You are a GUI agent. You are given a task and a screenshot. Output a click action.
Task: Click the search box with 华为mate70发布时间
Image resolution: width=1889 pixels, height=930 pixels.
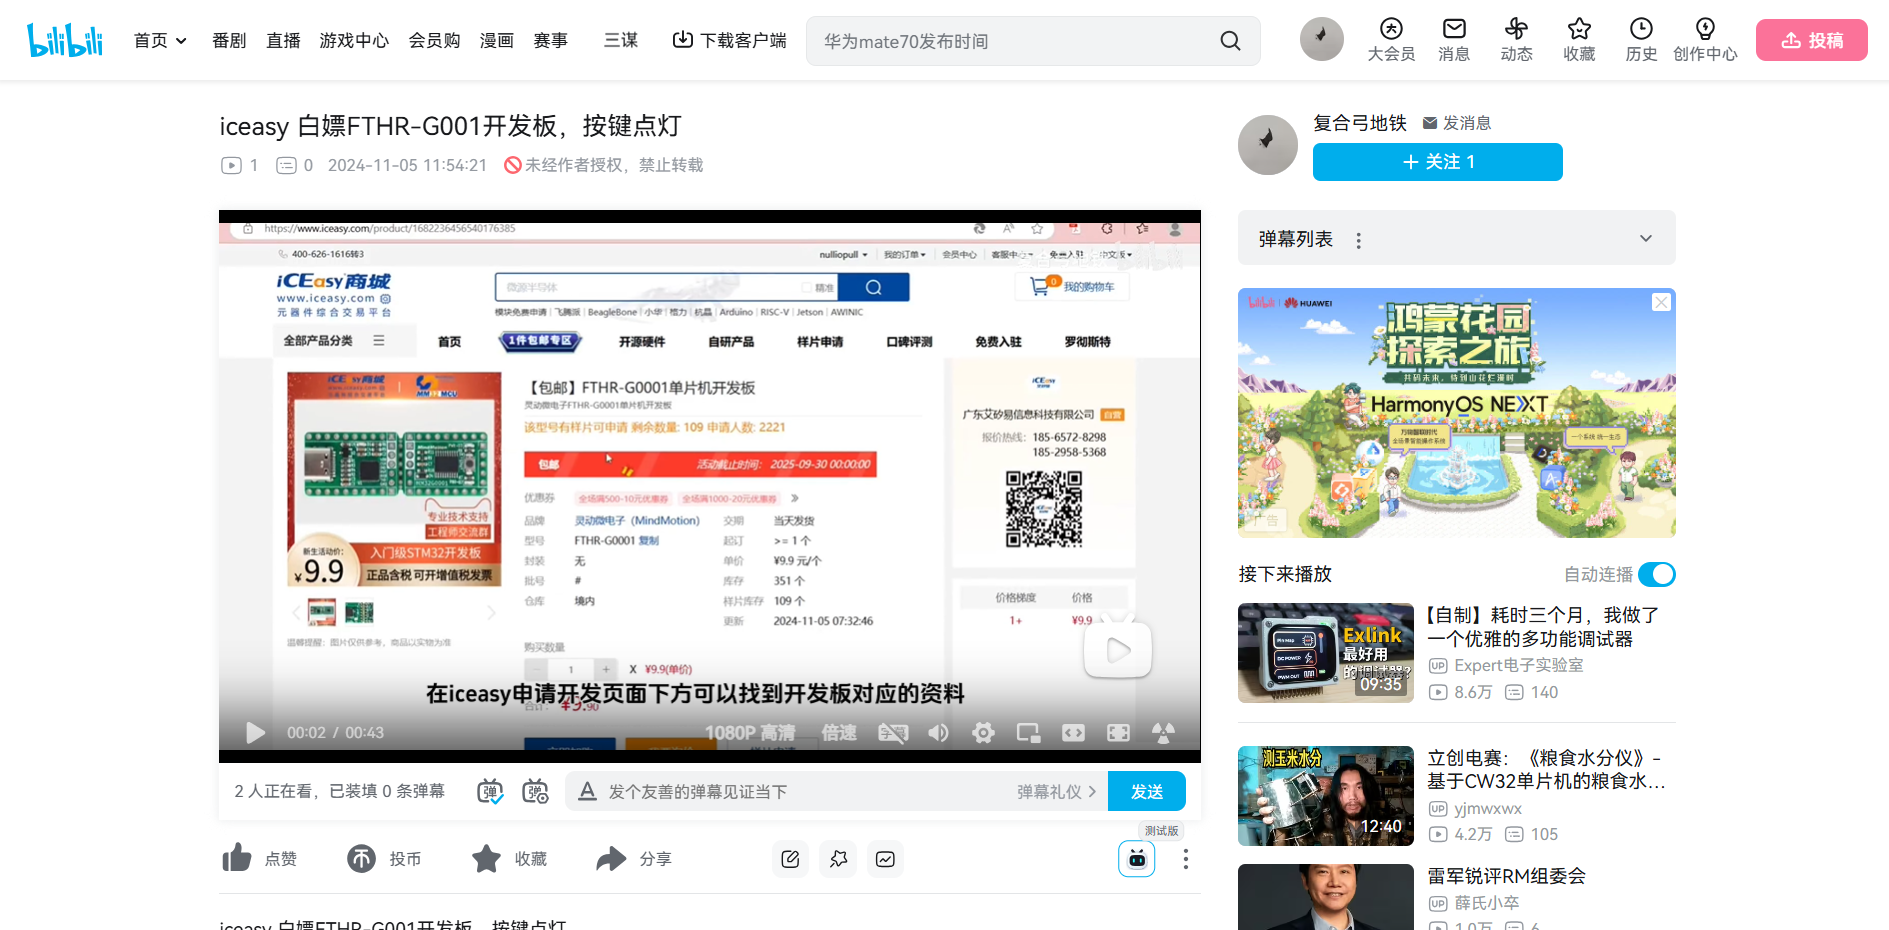[1010, 41]
